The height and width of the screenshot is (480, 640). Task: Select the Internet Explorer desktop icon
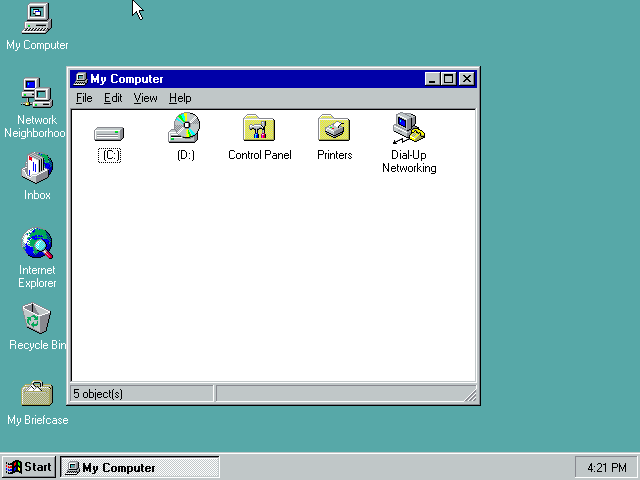(x=37, y=243)
